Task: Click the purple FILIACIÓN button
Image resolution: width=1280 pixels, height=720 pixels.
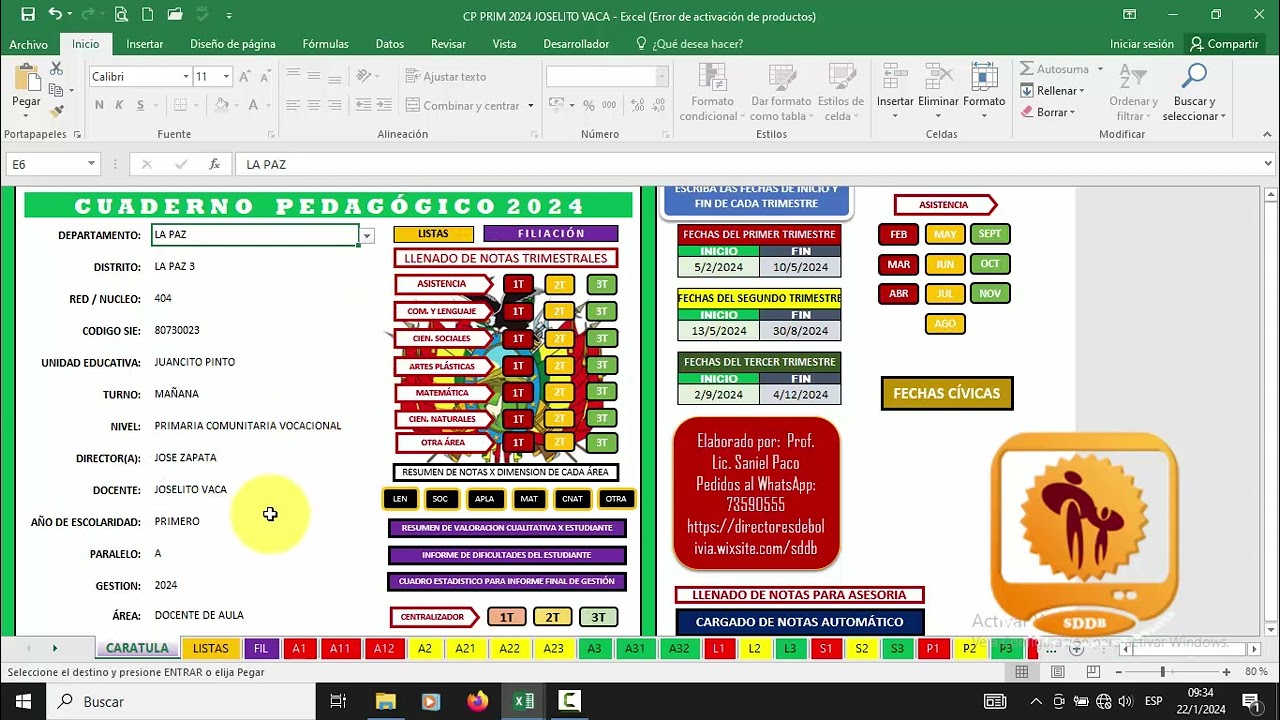Action: (x=551, y=233)
